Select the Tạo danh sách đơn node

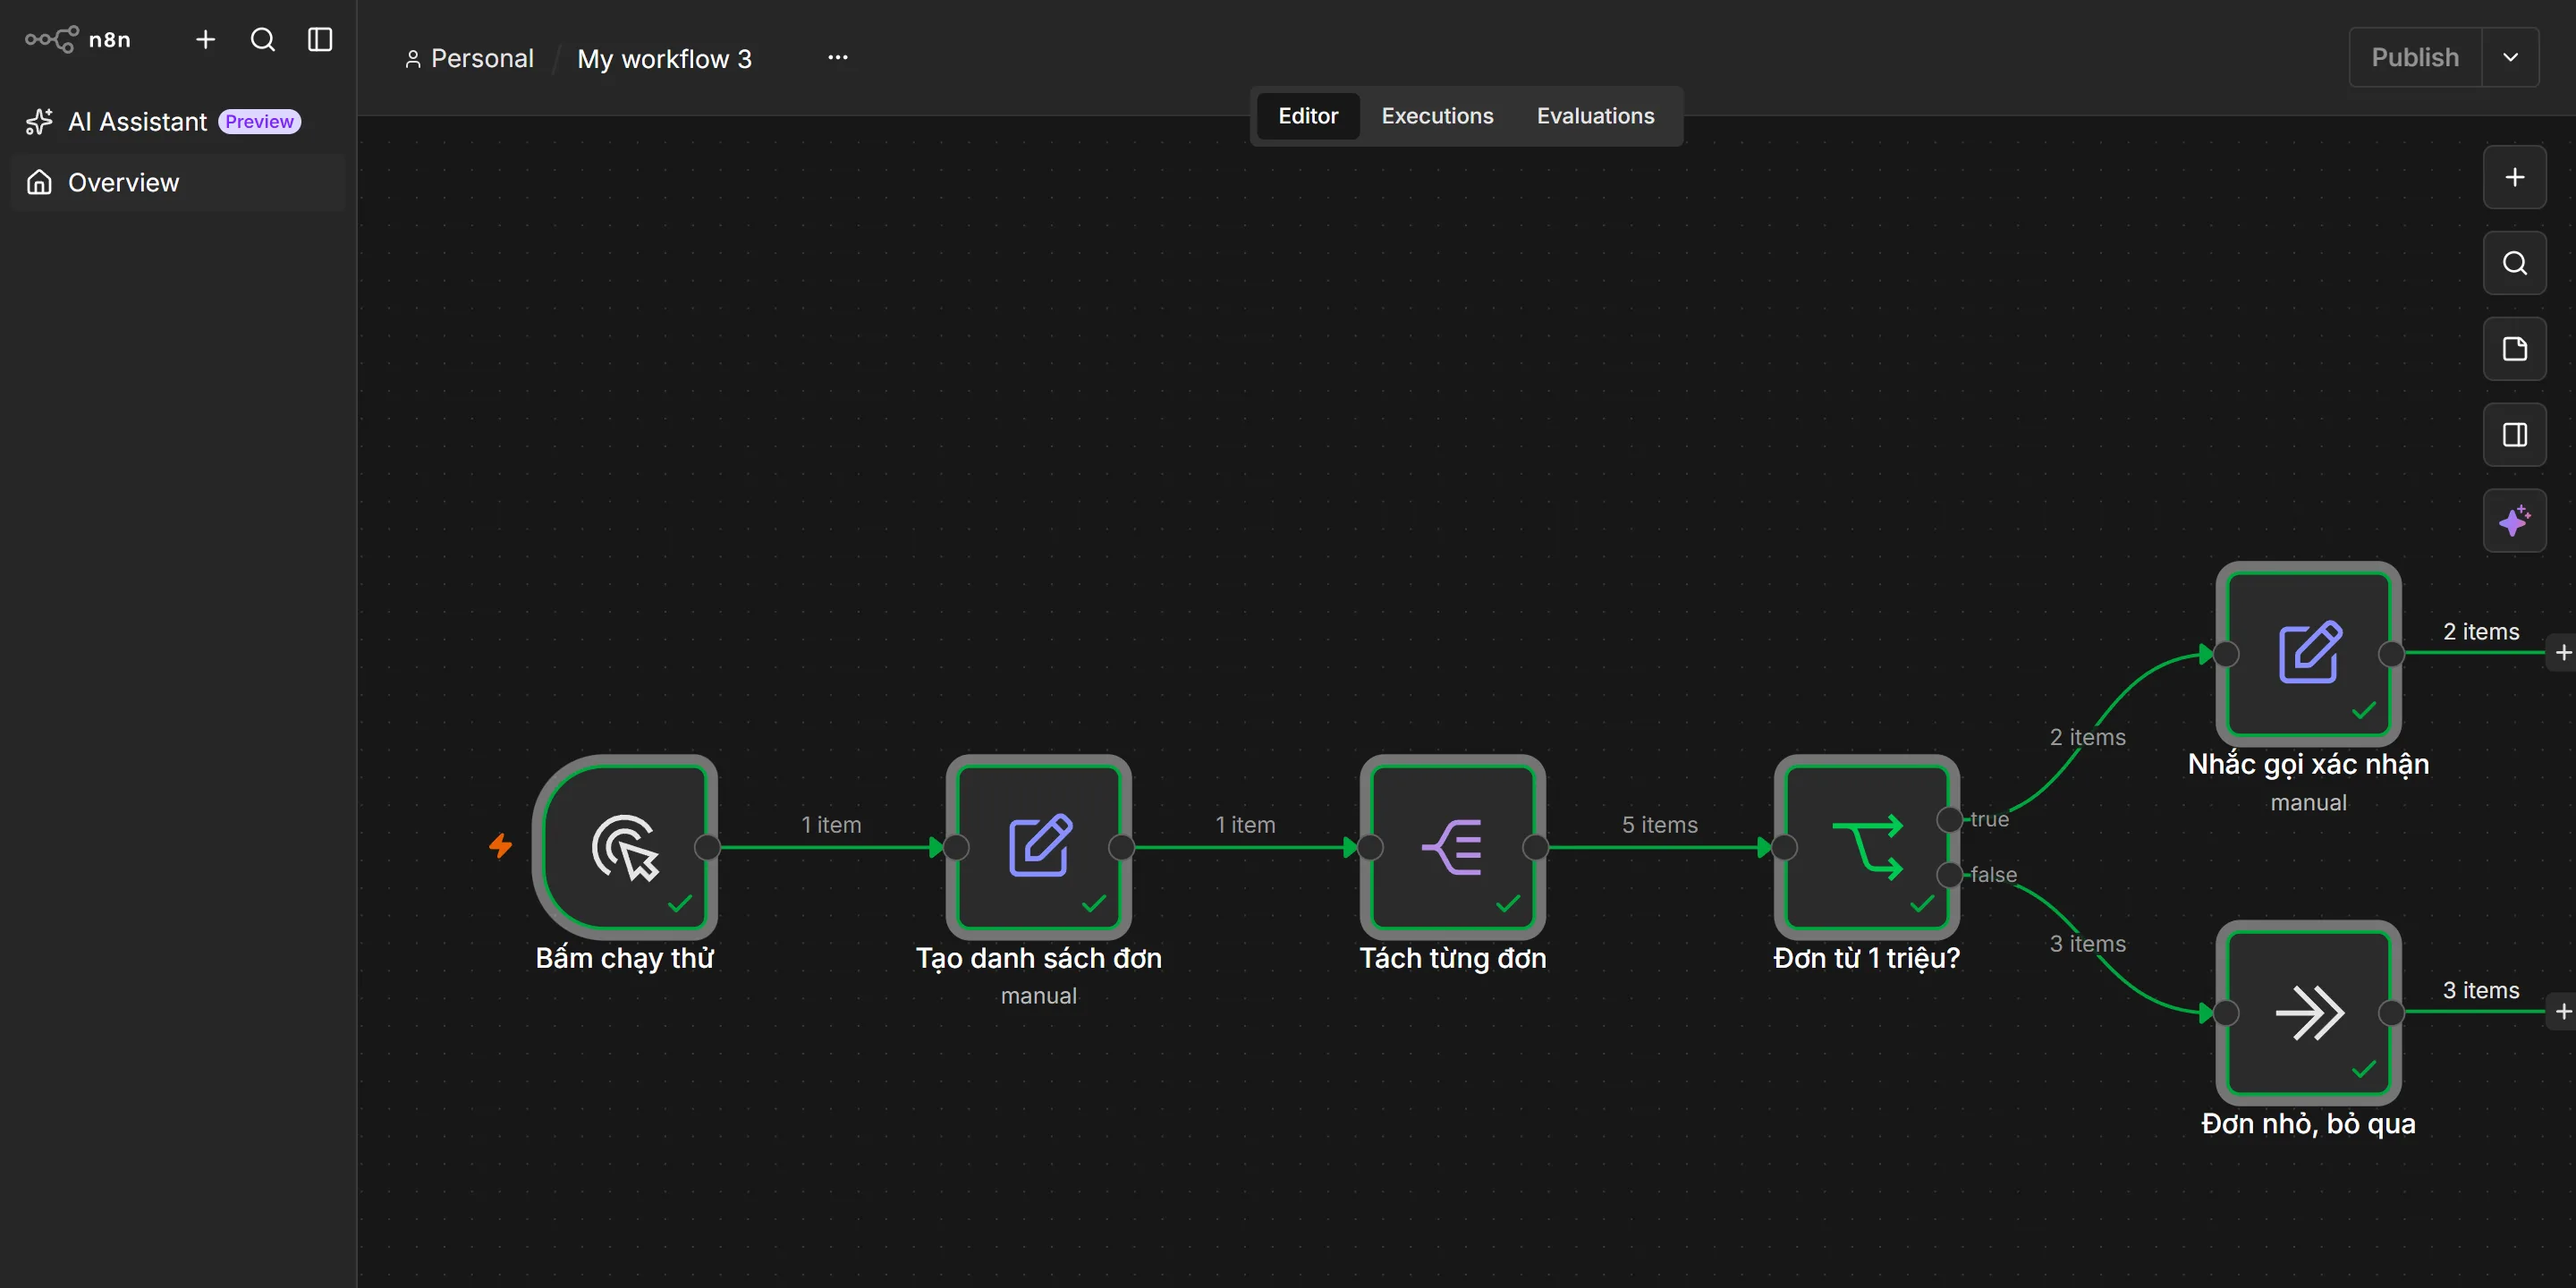1039,847
